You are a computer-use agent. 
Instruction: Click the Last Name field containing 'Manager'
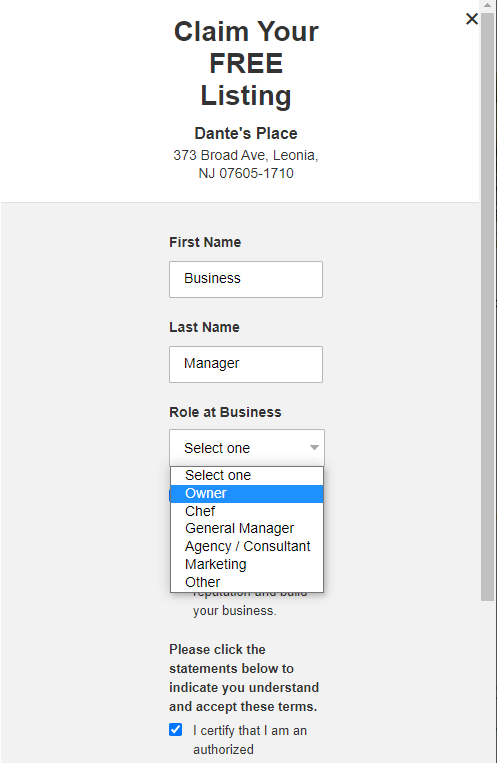(246, 364)
